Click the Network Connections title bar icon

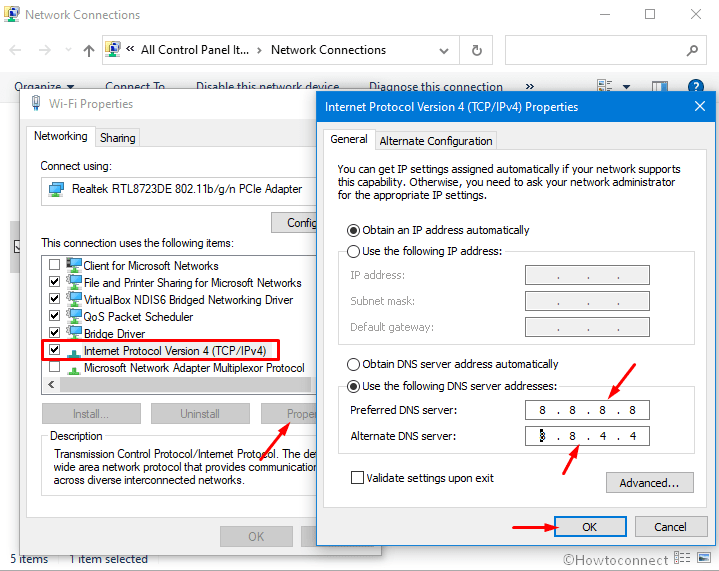(11, 14)
